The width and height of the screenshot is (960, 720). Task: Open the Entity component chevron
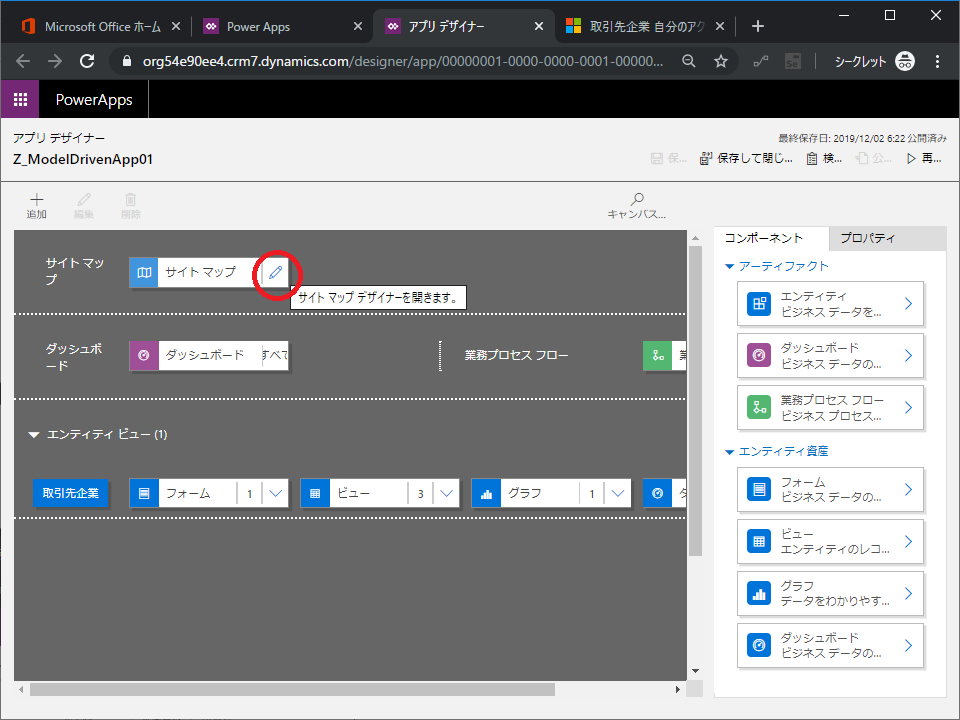(x=909, y=304)
